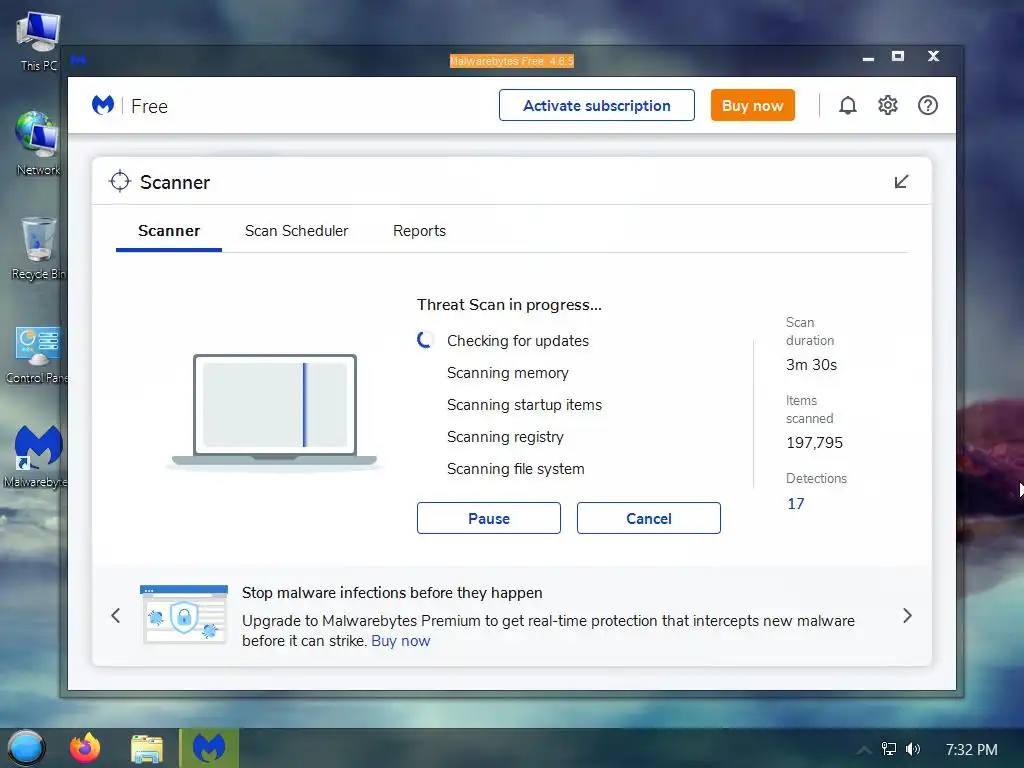Open the Network desktop icon
Screen dimensions: 1024x768
pos(39,144)
